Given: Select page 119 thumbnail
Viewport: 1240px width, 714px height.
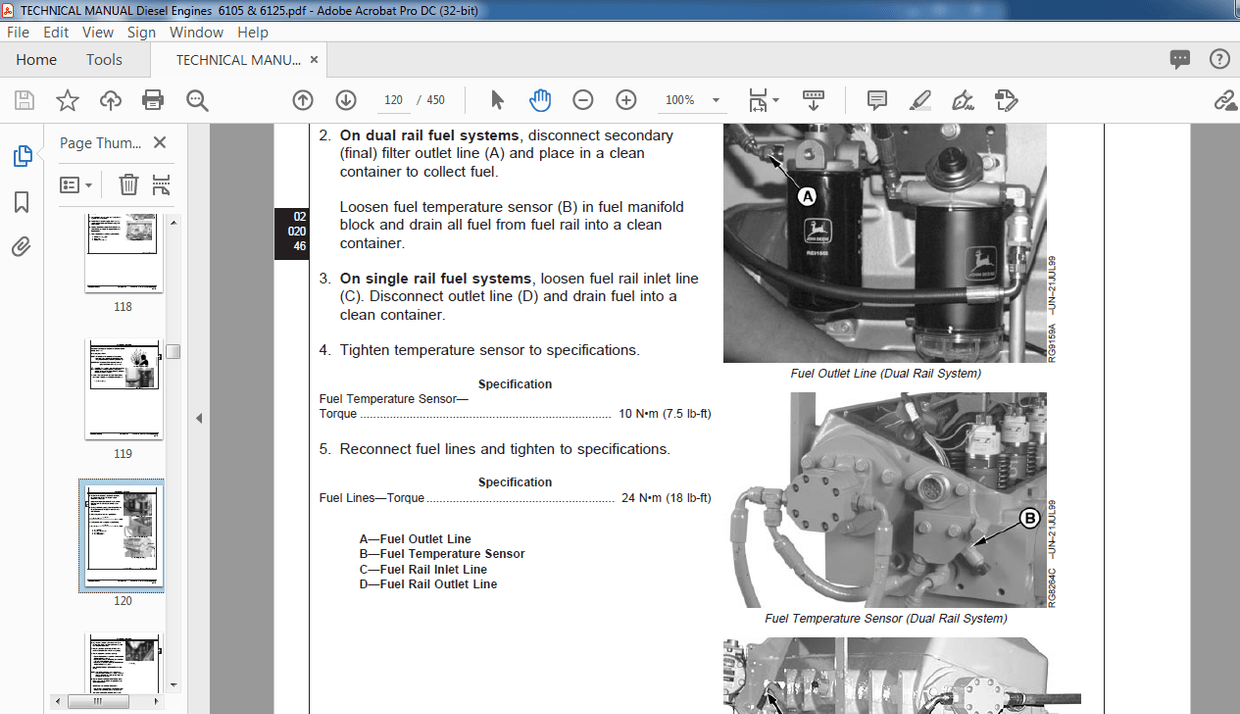Looking at the screenshot, I should click(x=123, y=390).
